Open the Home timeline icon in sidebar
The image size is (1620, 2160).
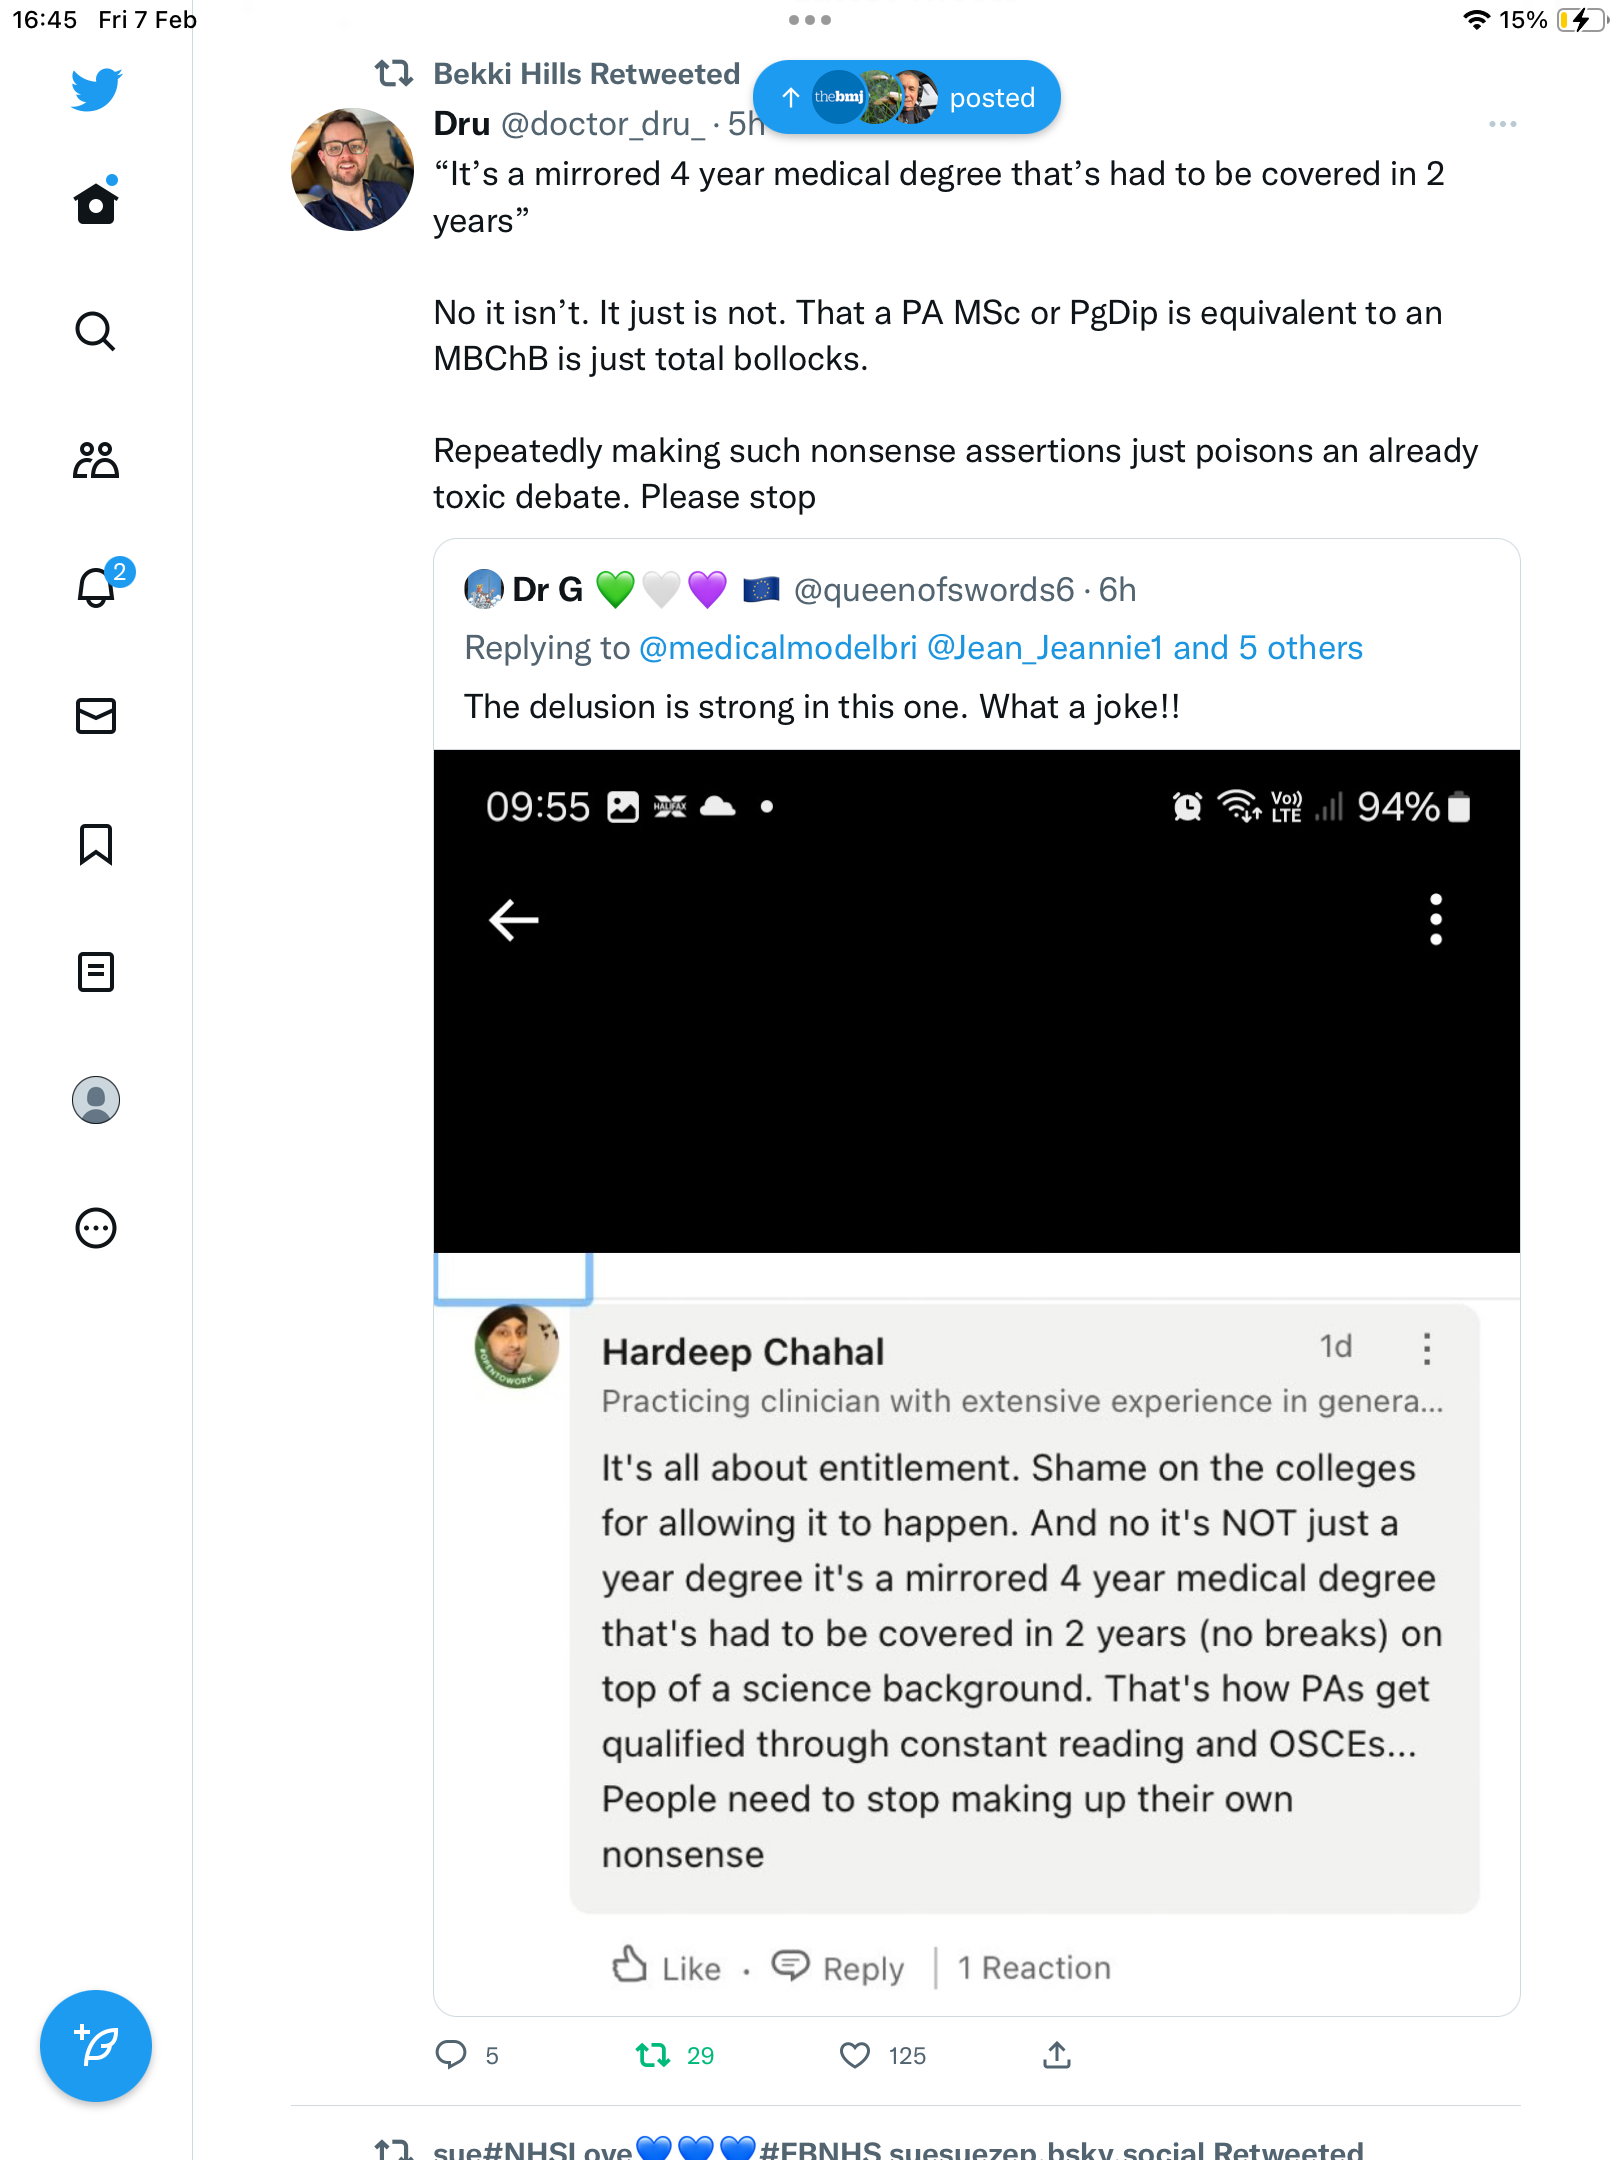coord(96,202)
